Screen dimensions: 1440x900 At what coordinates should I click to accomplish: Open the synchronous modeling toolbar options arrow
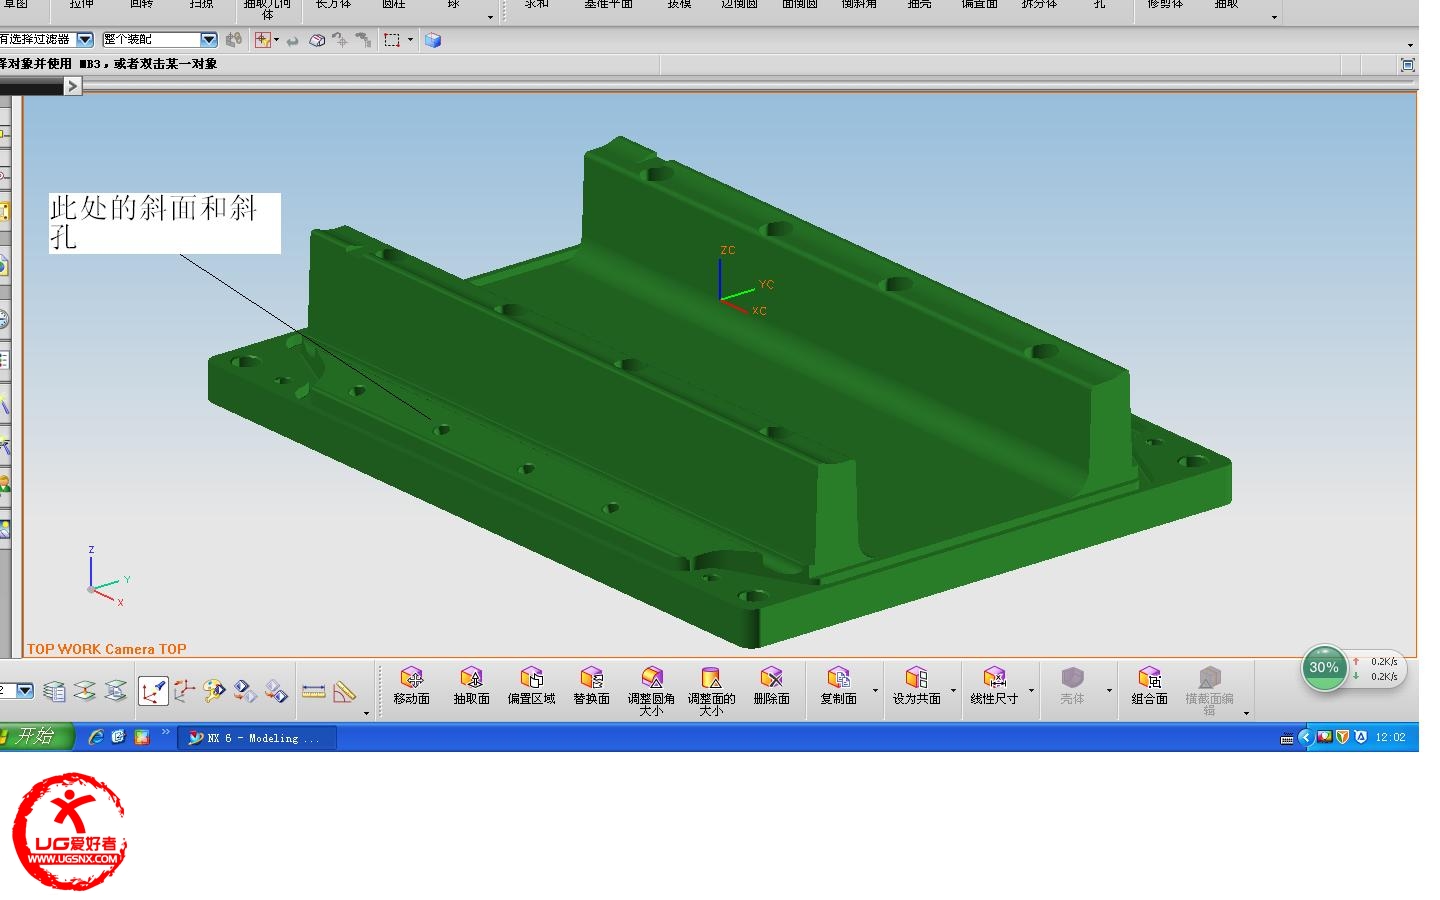1246,713
